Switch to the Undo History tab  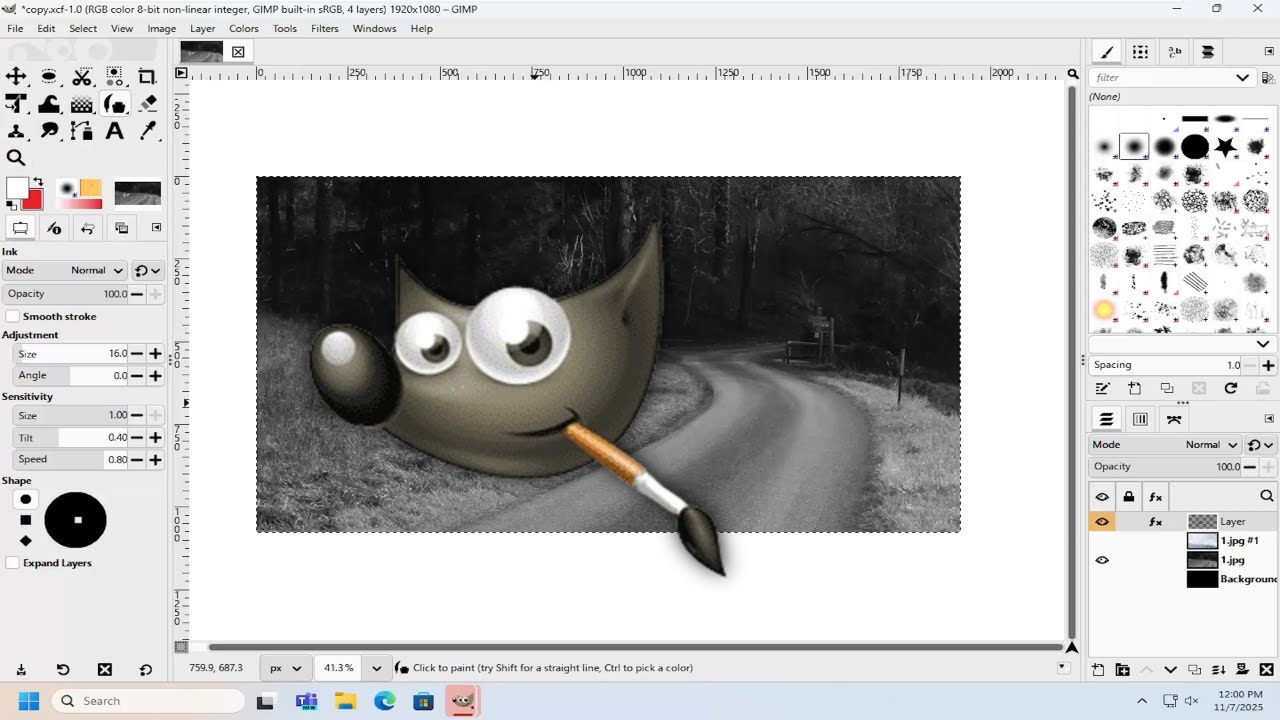point(87,228)
